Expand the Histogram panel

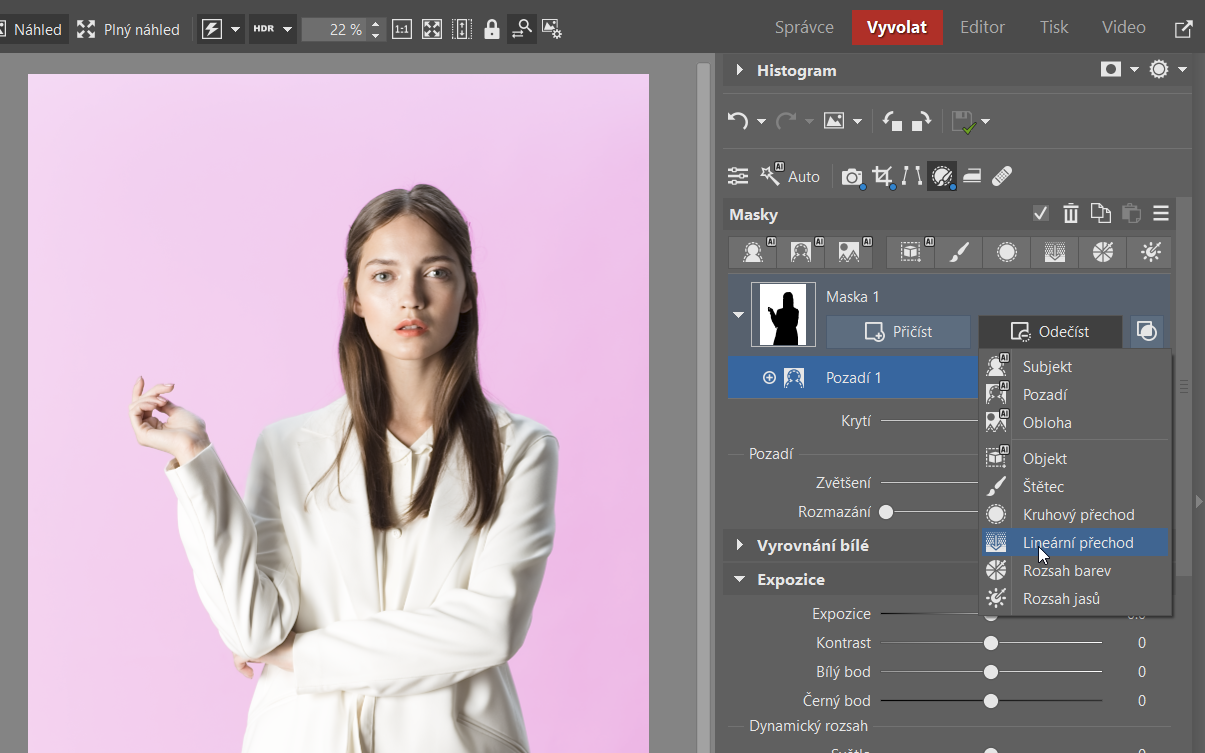(740, 70)
